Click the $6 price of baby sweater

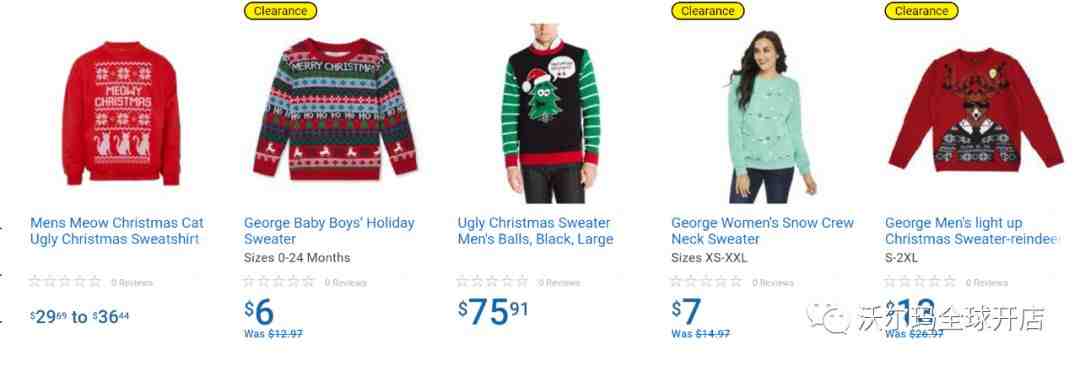pyautogui.click(x=259, y=312)
